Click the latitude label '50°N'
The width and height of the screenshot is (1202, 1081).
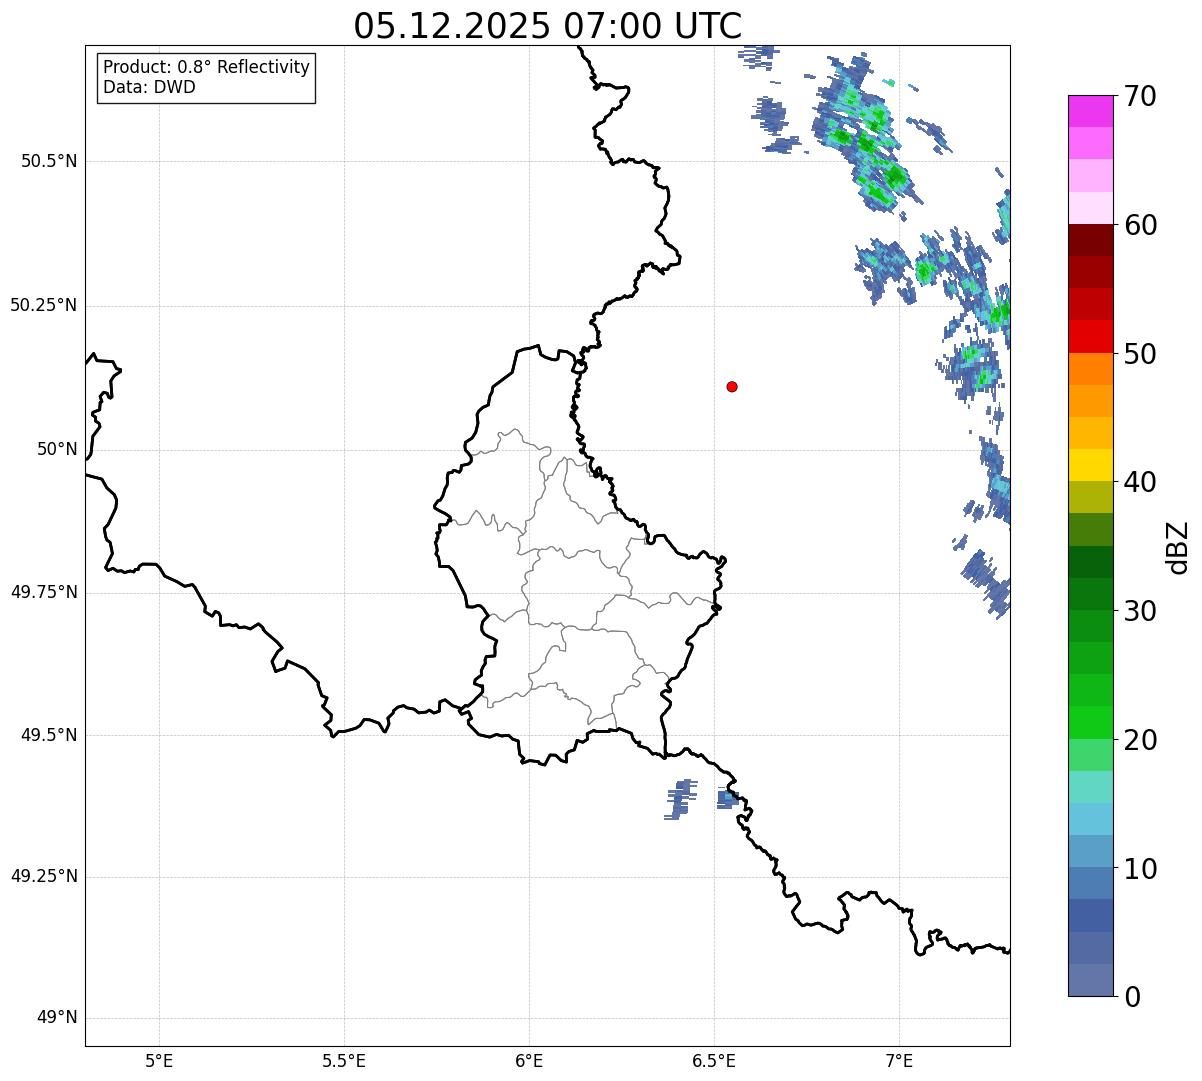57,449
